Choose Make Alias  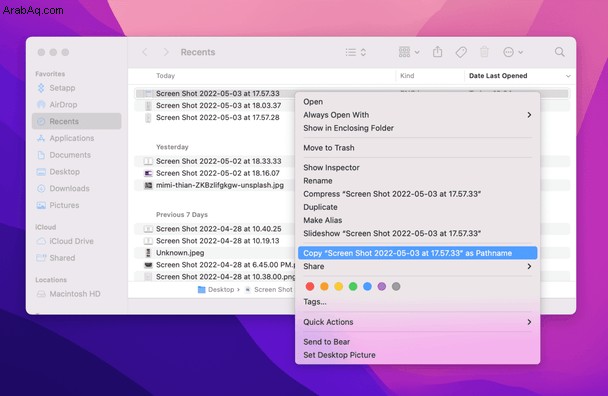(418, 220)
